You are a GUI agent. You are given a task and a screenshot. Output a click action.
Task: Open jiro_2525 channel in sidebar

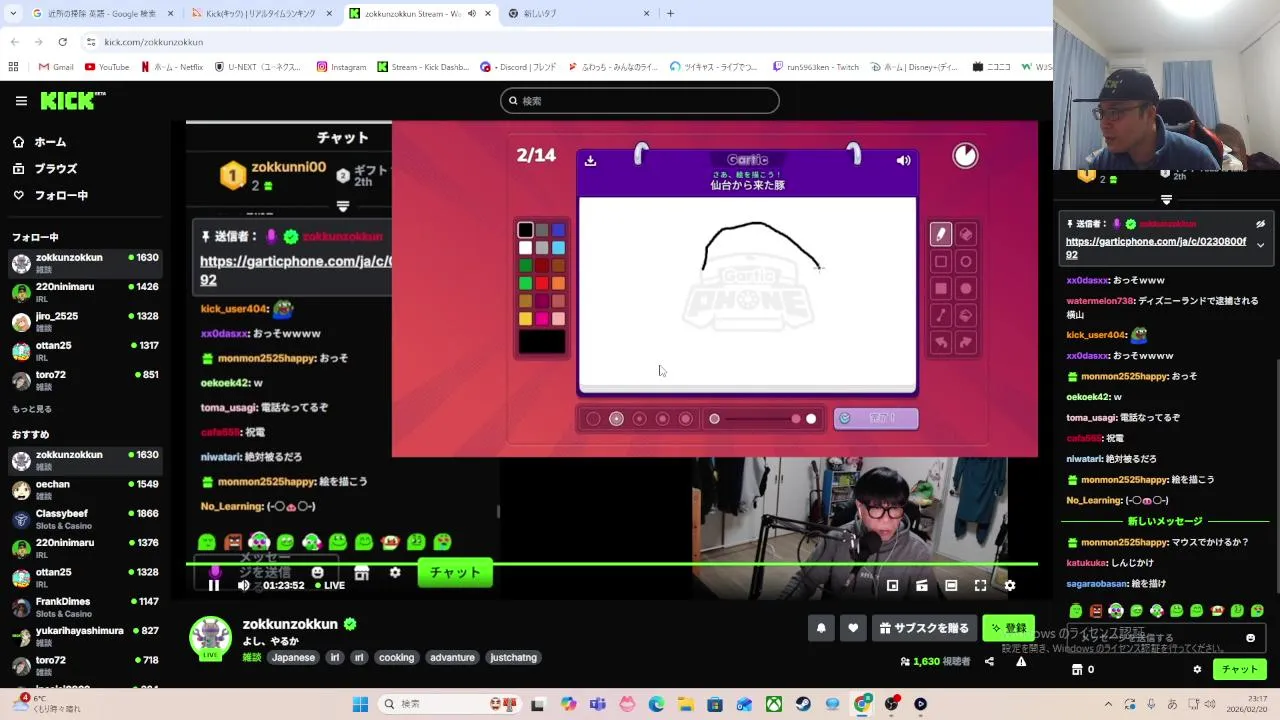pyautogui.click(x=84, y=321)
